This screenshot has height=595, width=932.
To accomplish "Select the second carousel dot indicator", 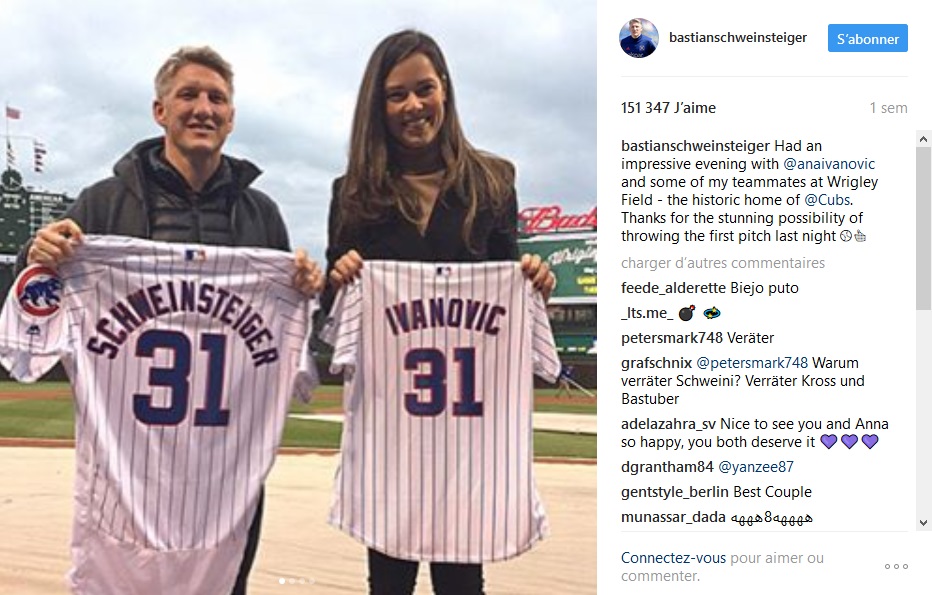I will point(291,581).
